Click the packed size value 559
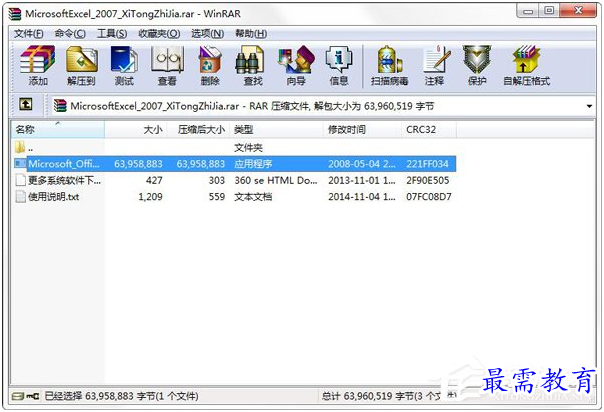604x412 pixels. (217, 197)
